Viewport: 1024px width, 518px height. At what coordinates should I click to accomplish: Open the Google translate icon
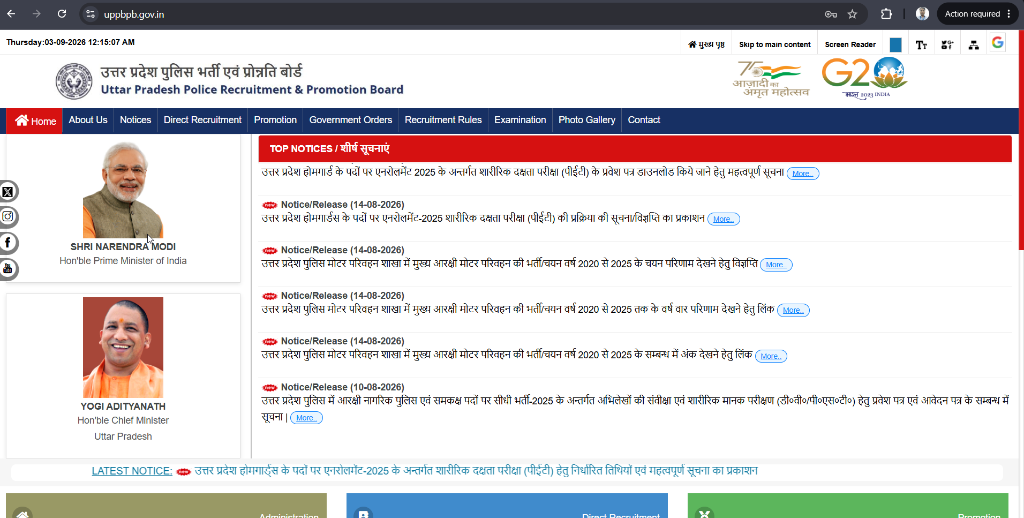point(997,42)
